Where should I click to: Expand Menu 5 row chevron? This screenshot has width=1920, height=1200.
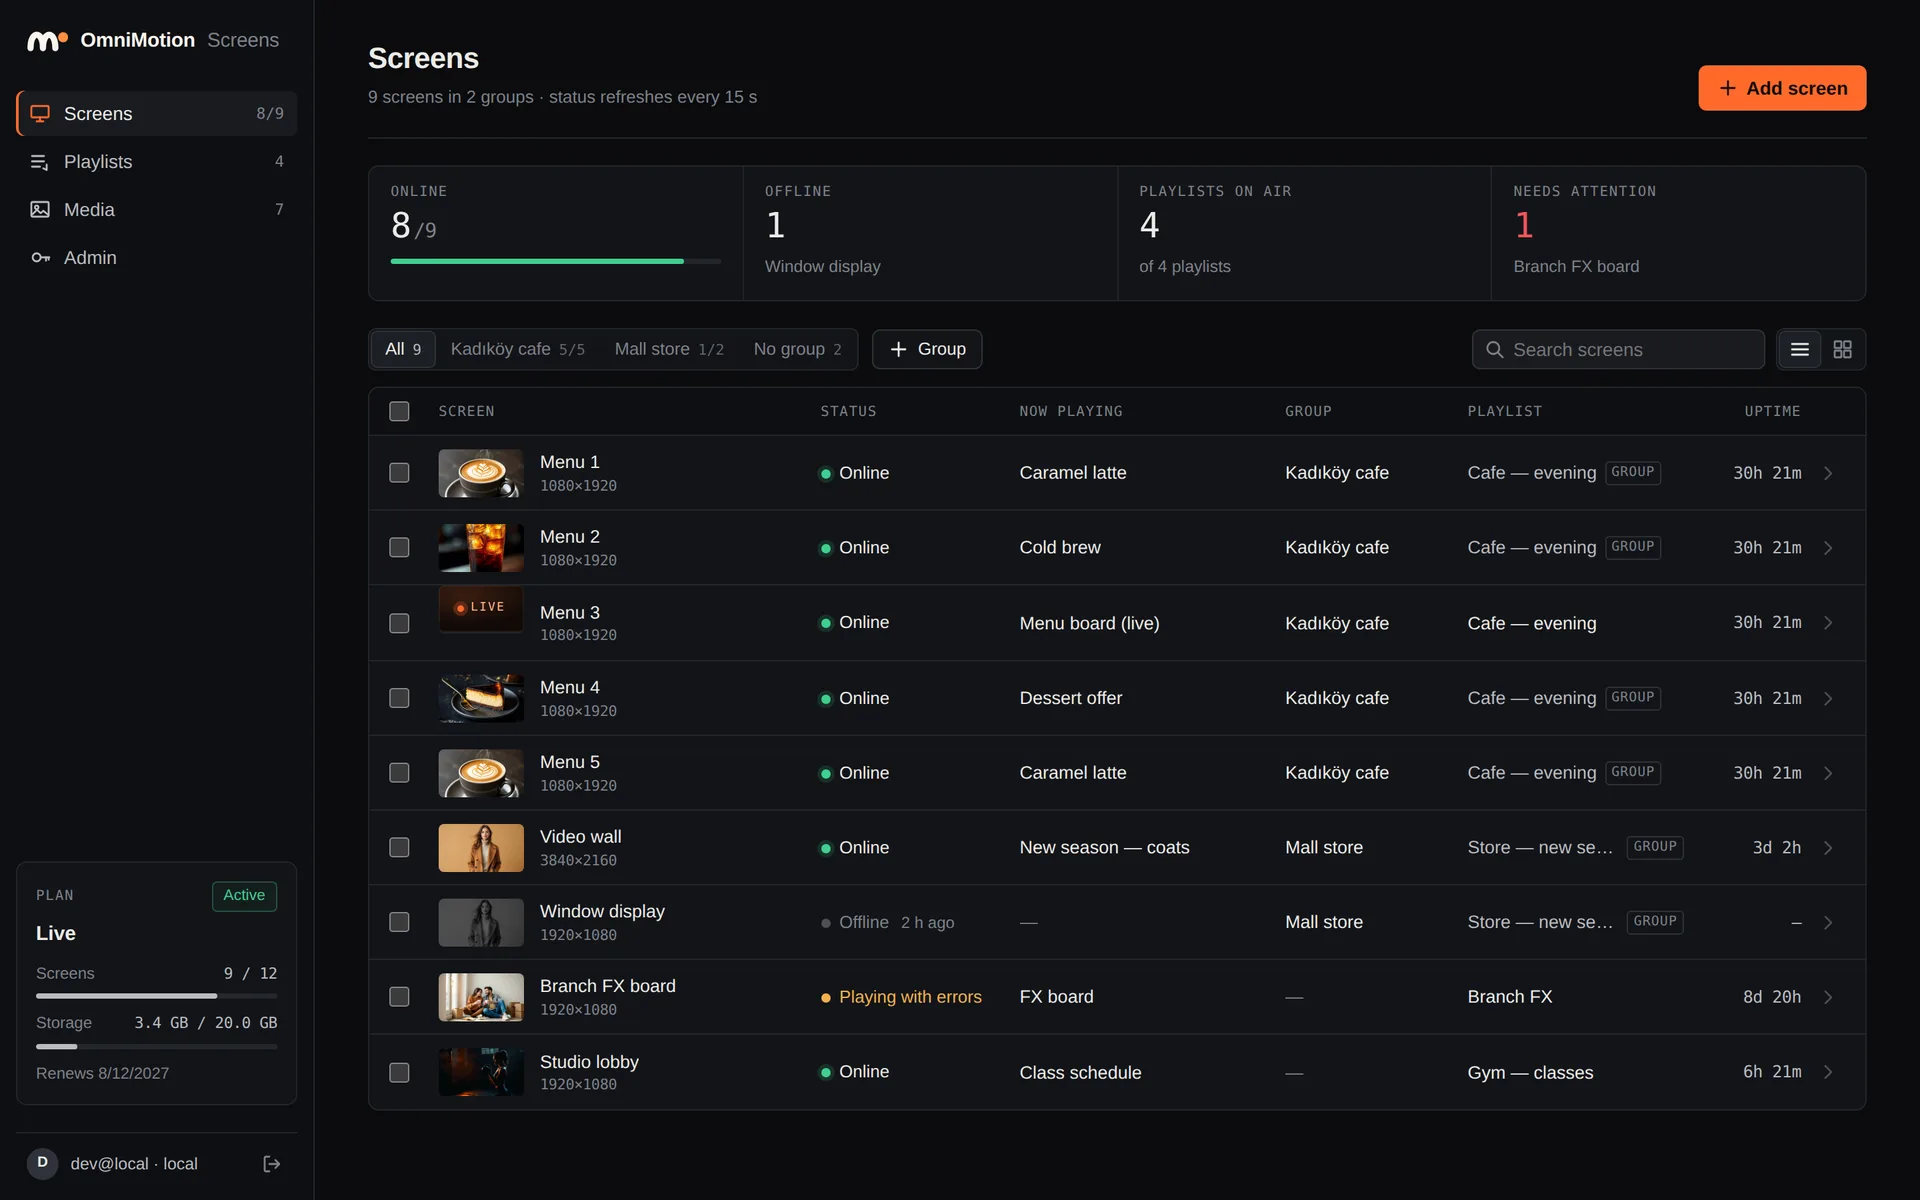tap(1828, 773)
